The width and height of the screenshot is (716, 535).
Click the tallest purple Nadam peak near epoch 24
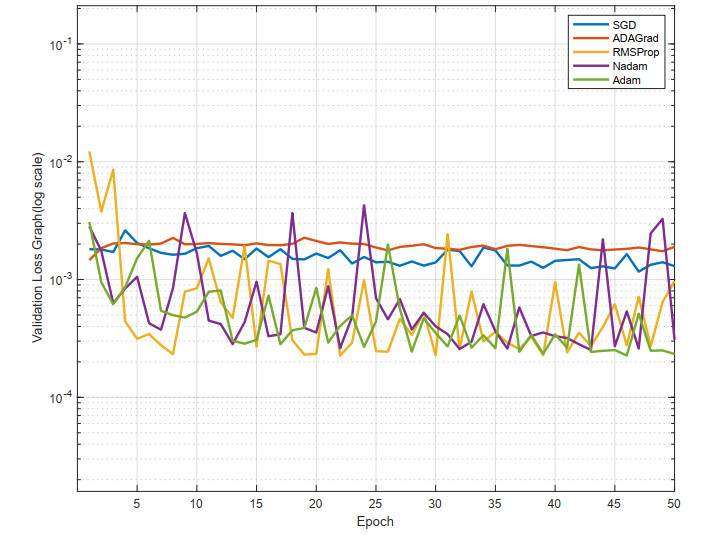pyautogui.click(x=364, y=206)
